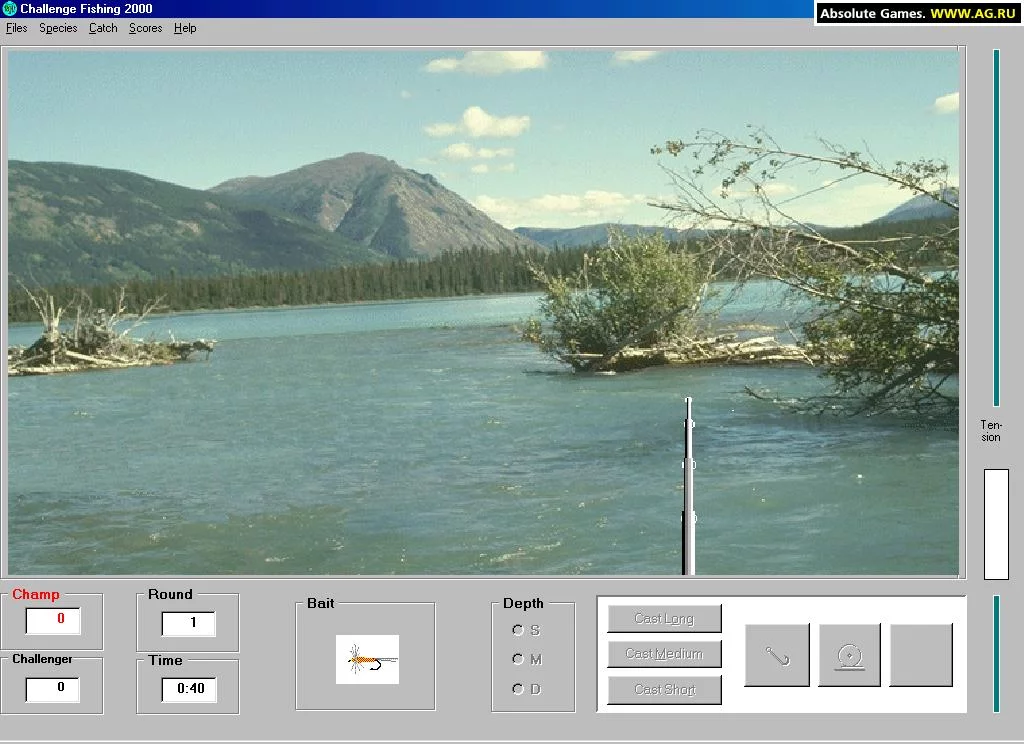Click the "Depth" group label
The width and height of the screenshot is (1024, 744).
523,603
